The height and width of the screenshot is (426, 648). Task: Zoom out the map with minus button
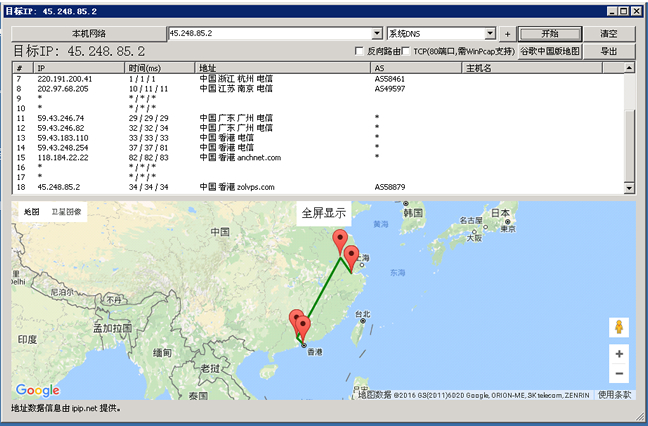pyautogui.click(x=619, y=374)
